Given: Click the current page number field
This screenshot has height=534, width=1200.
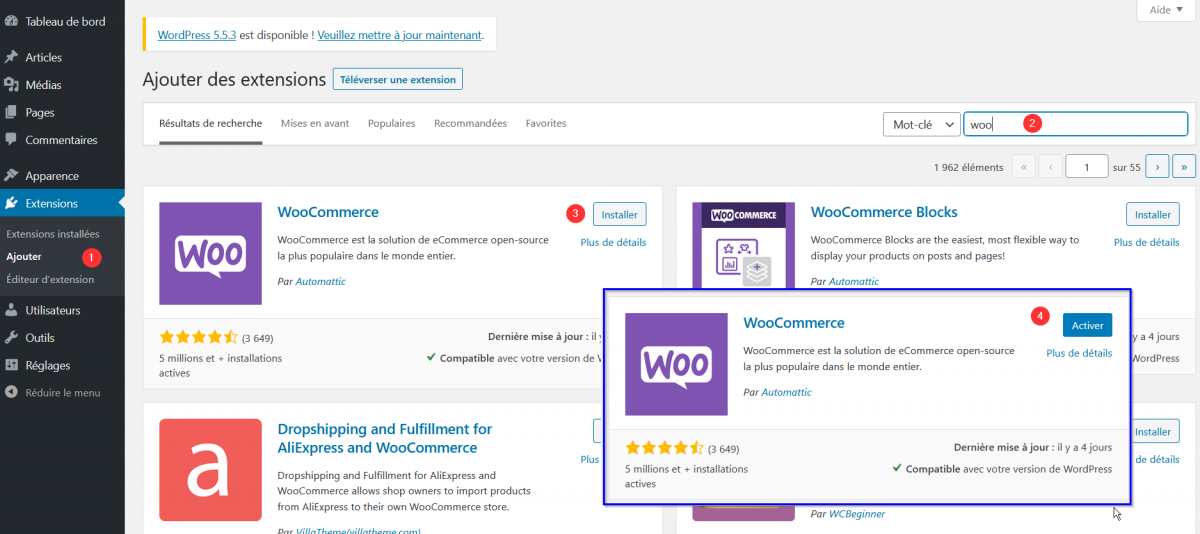Looking at the screenshot, I should click(1087, 166).
